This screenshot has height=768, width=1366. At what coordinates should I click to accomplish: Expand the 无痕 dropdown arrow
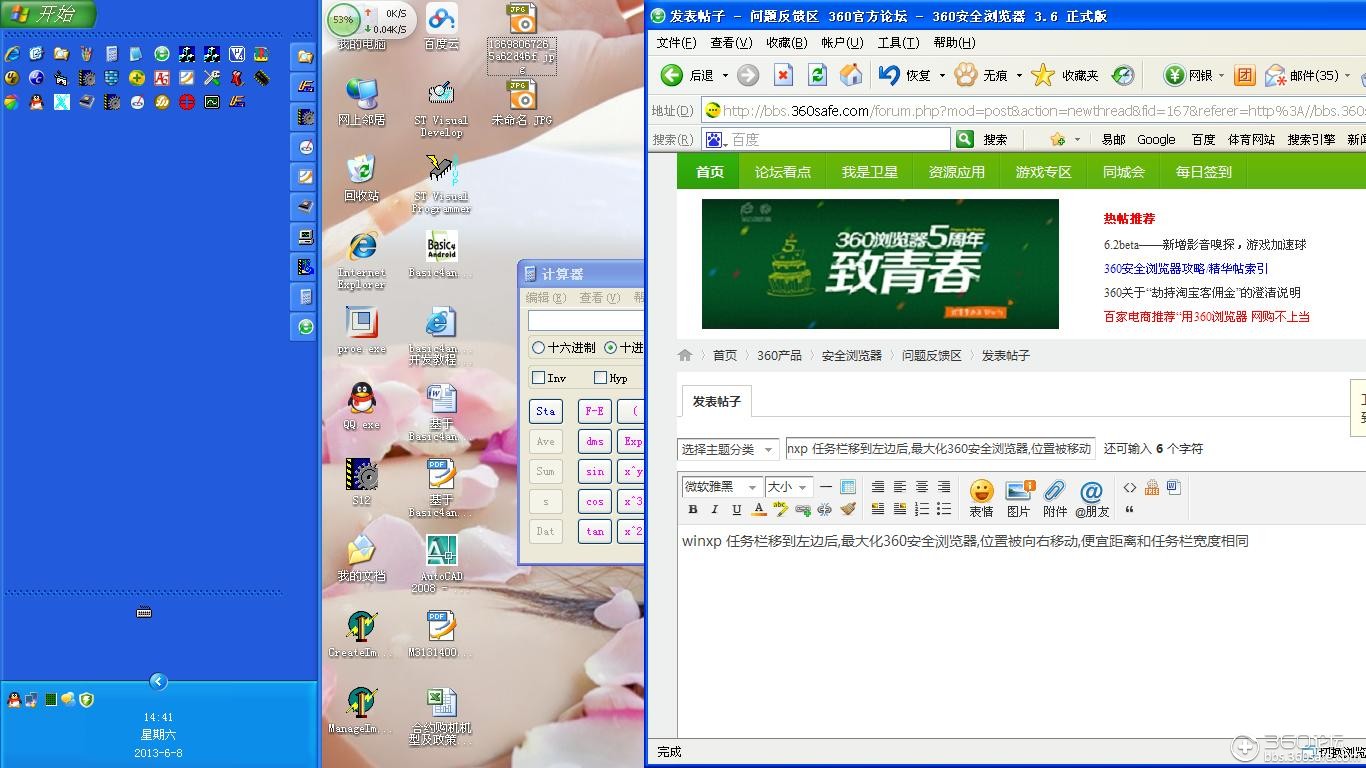point(1019,76)
